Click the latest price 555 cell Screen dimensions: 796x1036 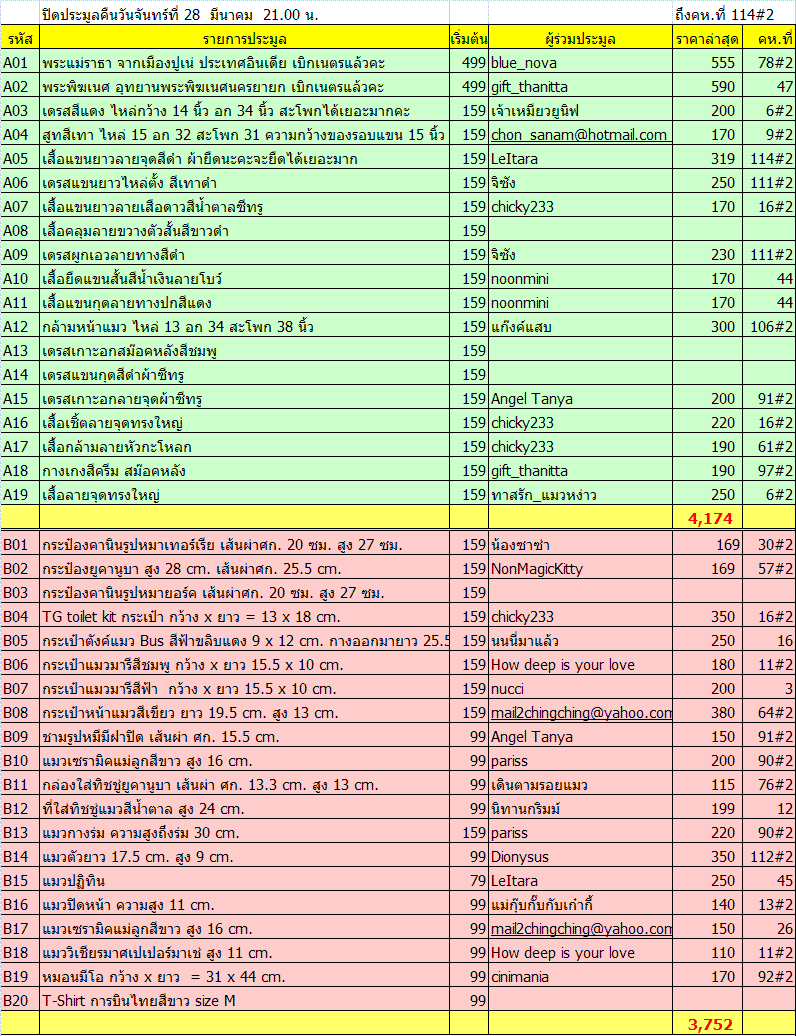pos(707,62)
